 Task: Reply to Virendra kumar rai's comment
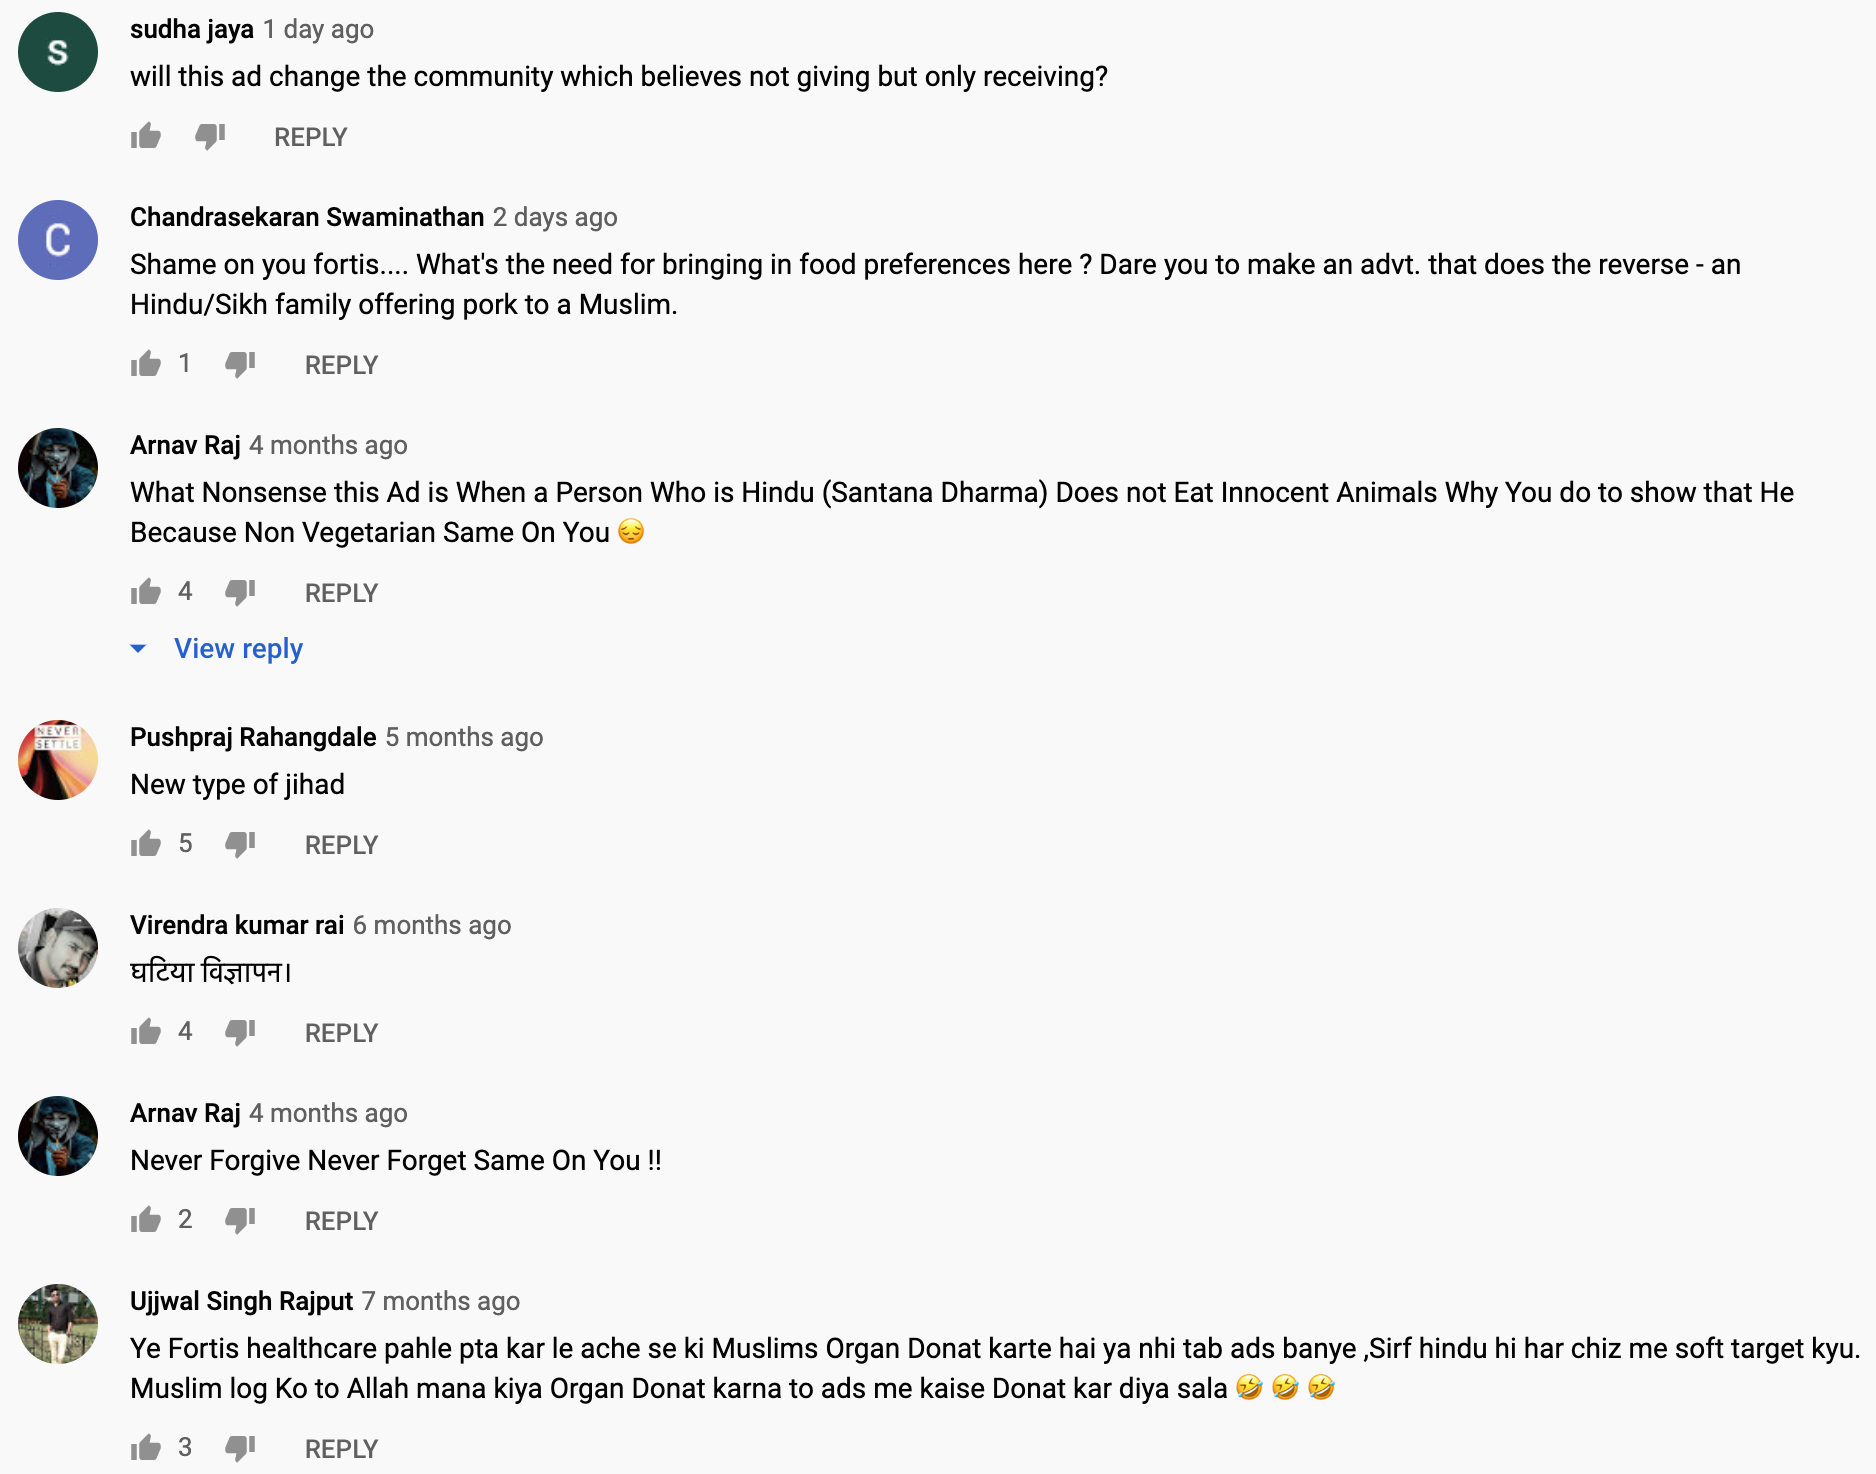[x=341, y=1033]
